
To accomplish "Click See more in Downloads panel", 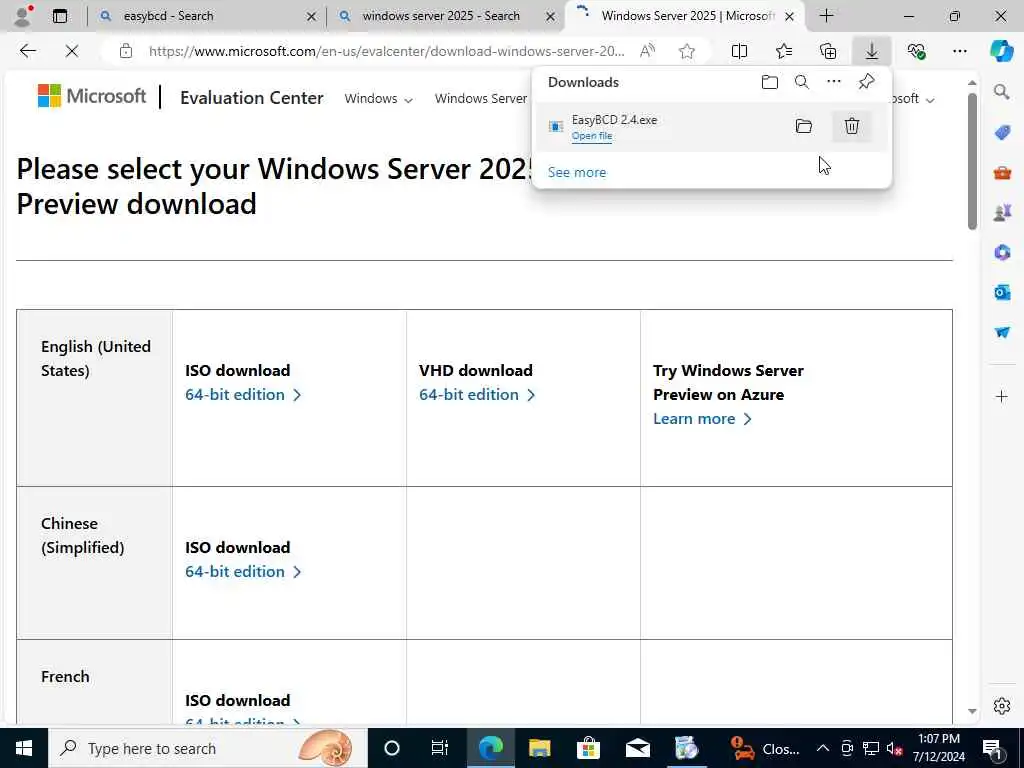I will pyautogui.click(x=577, y=172).
